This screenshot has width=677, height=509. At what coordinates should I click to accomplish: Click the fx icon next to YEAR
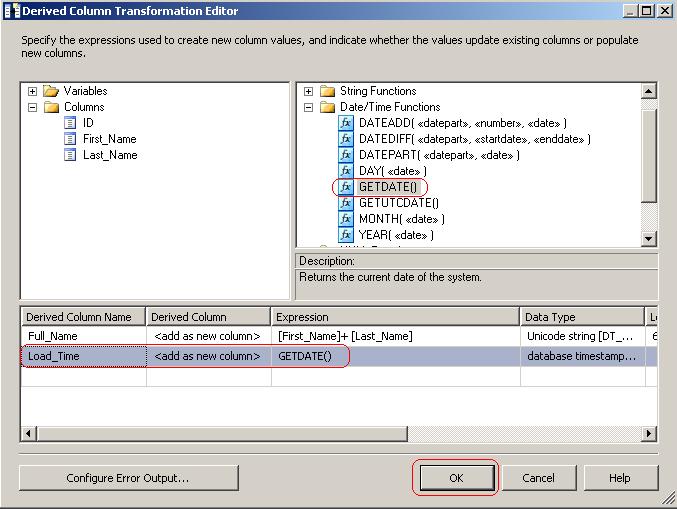[345, 235]
